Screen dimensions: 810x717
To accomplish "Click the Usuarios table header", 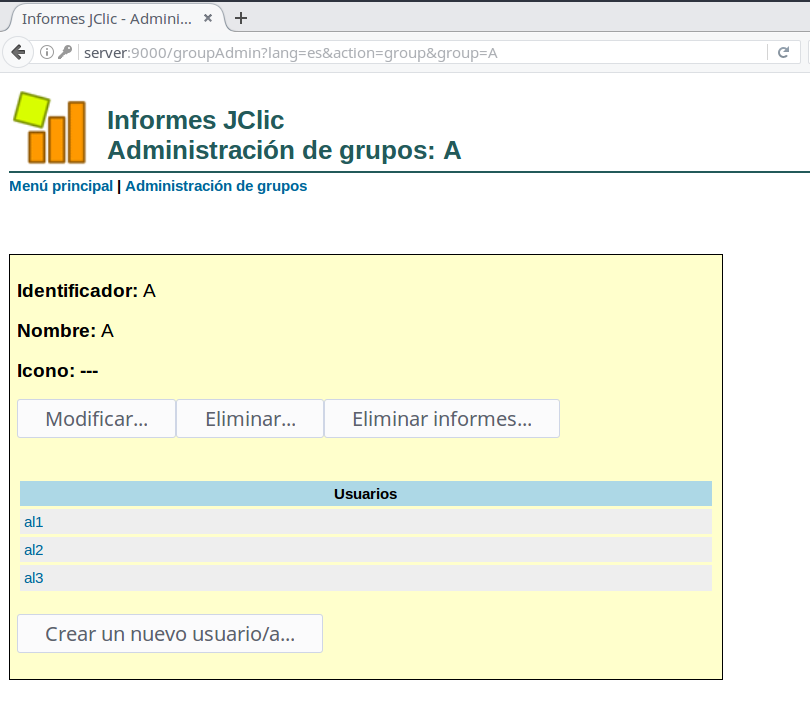I will (365, 494).
